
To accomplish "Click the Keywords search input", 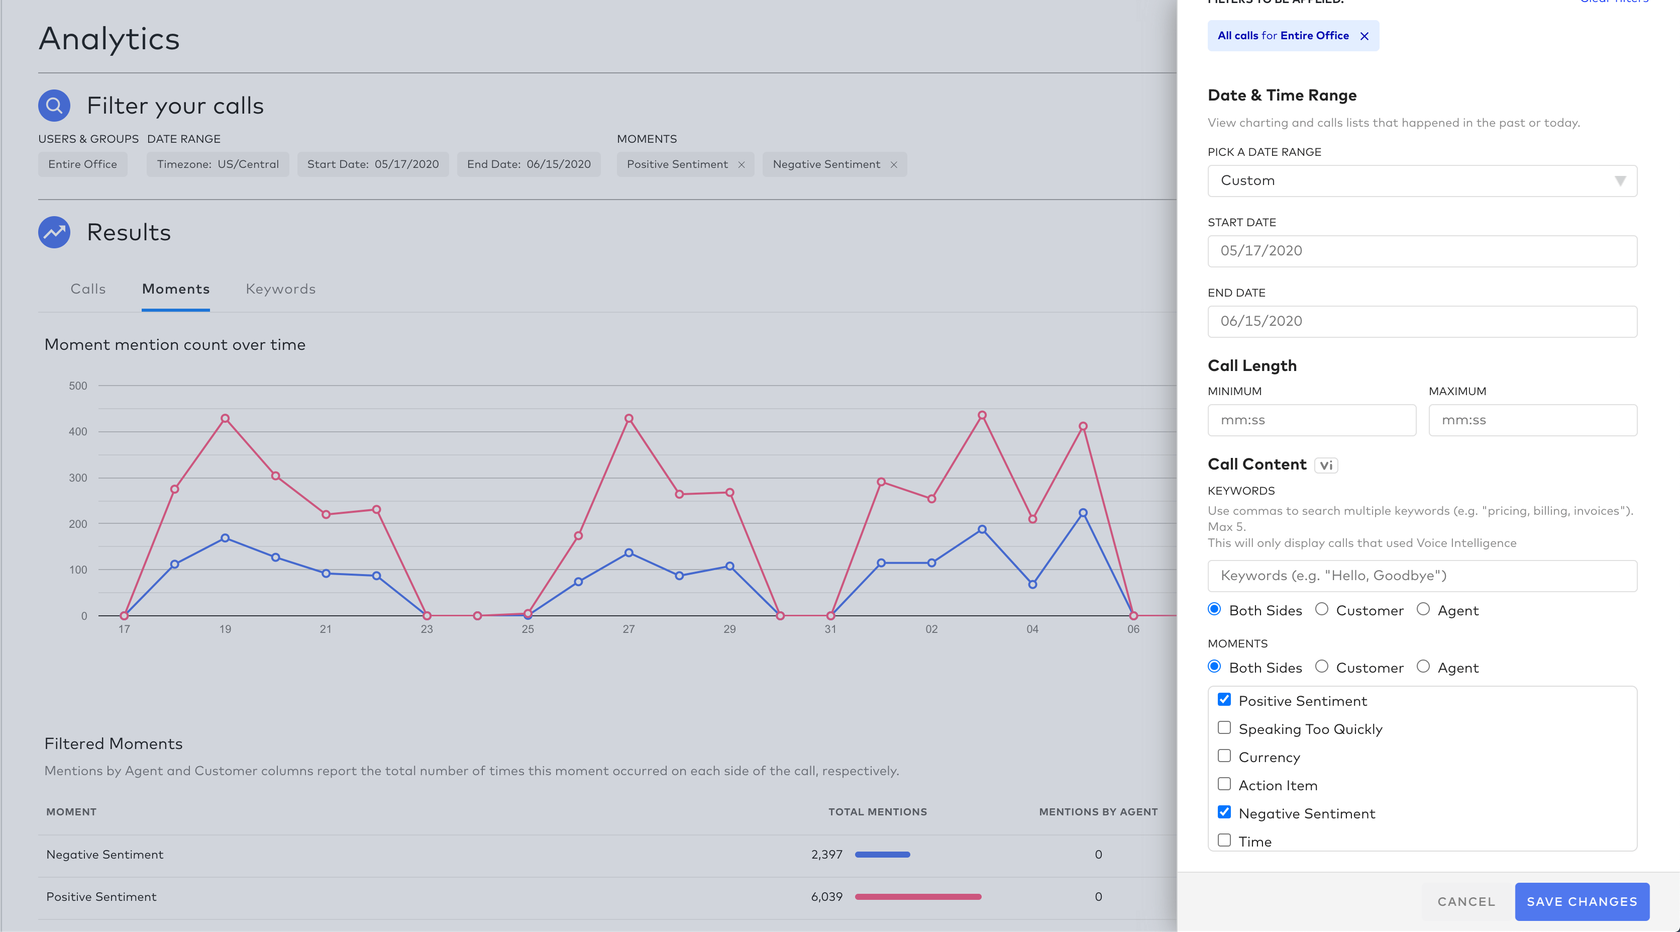I will pyautogui.click(x=1422, y=576).
